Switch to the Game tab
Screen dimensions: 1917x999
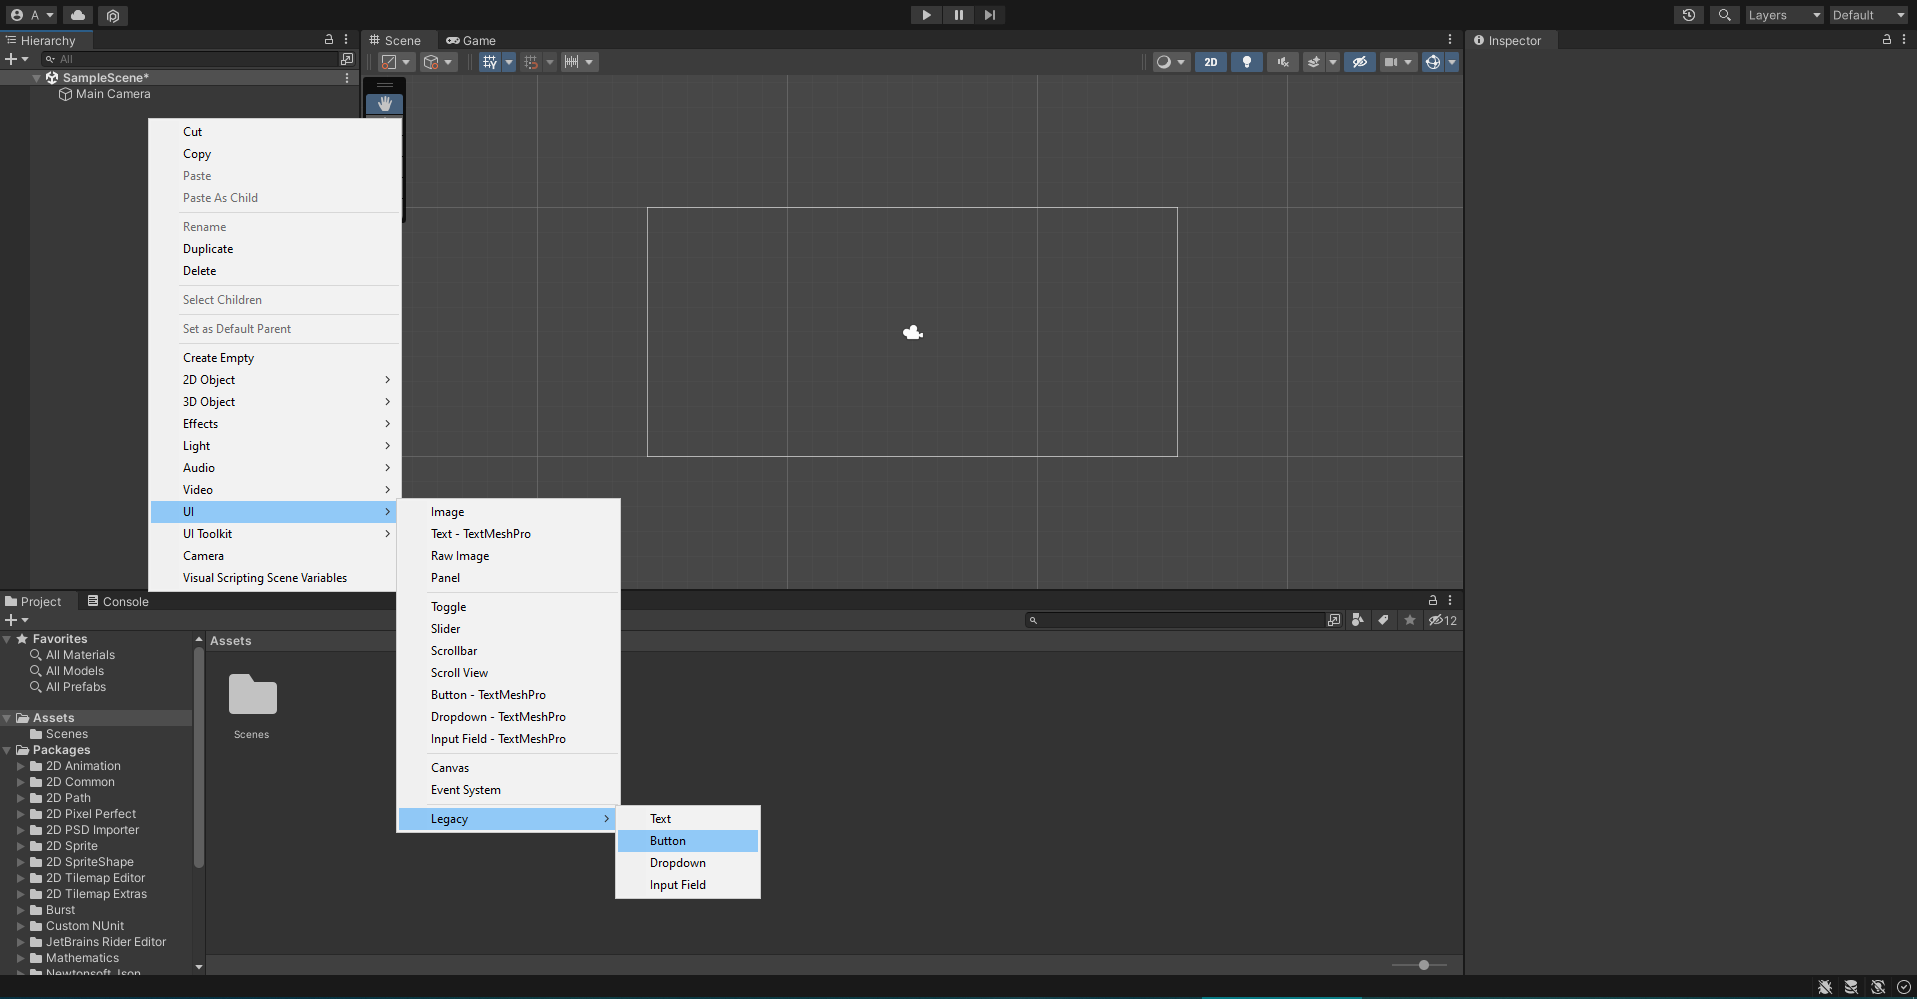point(471,41)
